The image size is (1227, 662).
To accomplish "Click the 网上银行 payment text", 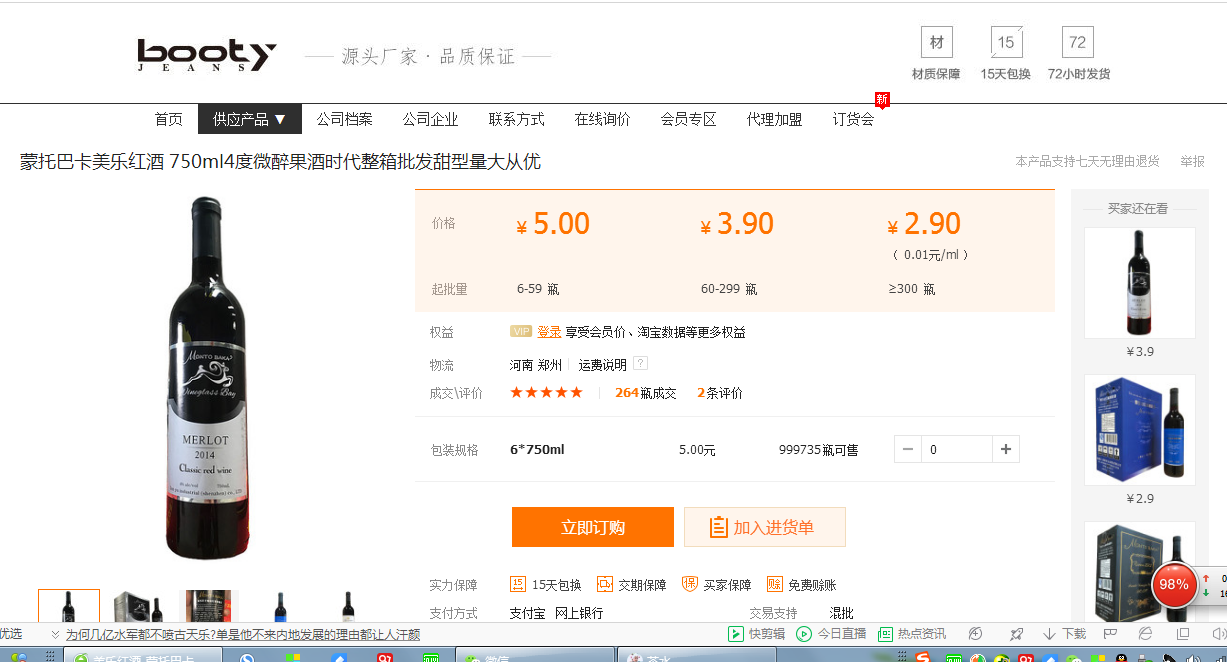I will [579, 613].
